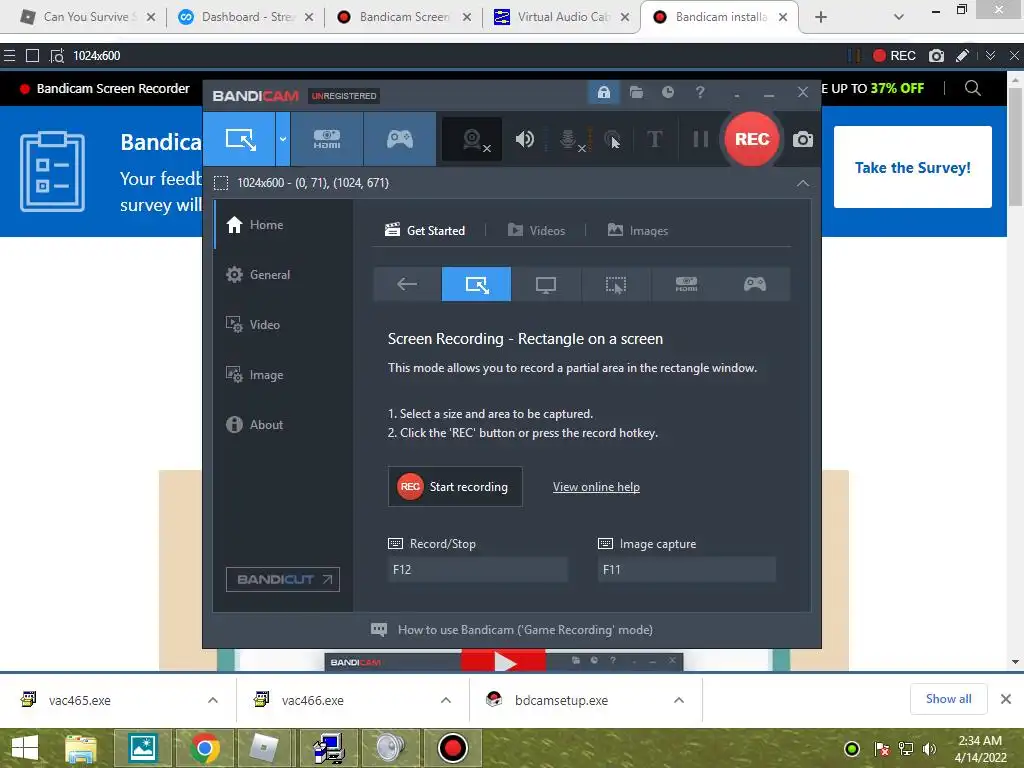1024x768 pixels.
Task: Select rectangle on screen mode tile
Action: 476,284
